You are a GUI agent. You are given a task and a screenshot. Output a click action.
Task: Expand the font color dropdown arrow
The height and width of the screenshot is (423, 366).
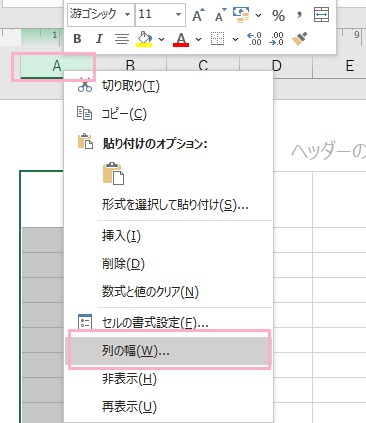(x=199, y=39)
